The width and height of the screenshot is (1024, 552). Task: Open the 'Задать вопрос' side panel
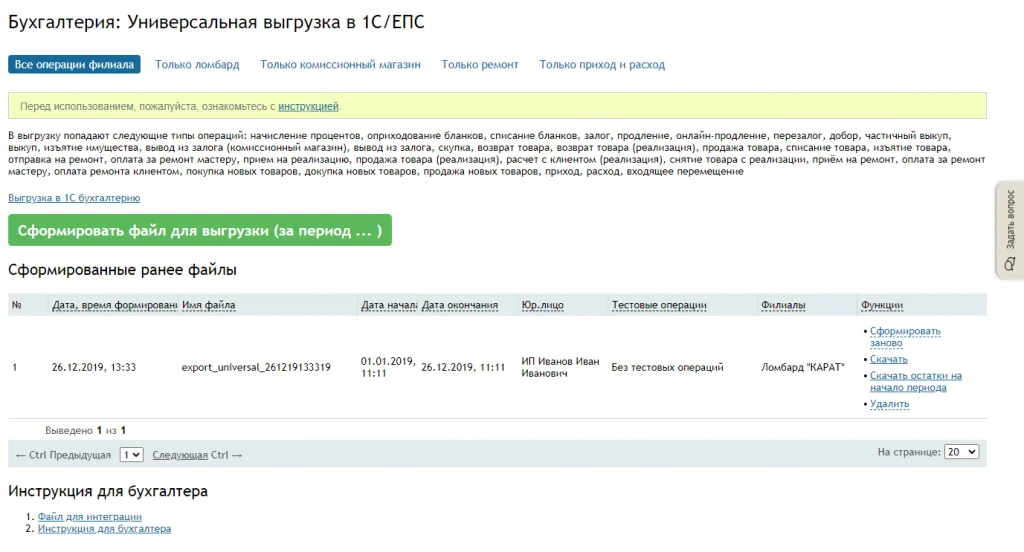click(x=1010, y=230)
